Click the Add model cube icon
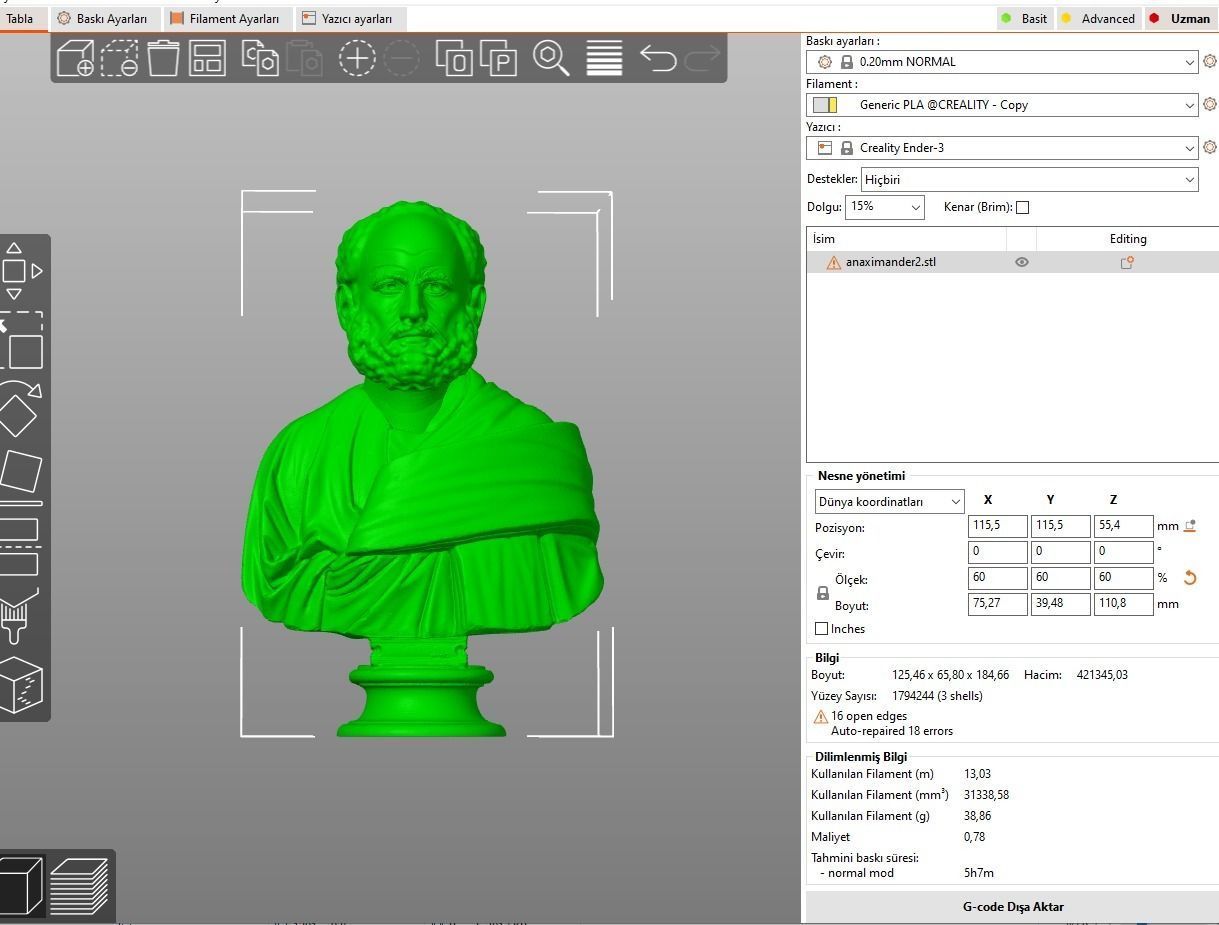The width and height of the screenshot is (1219, 925). click(75, 58)
